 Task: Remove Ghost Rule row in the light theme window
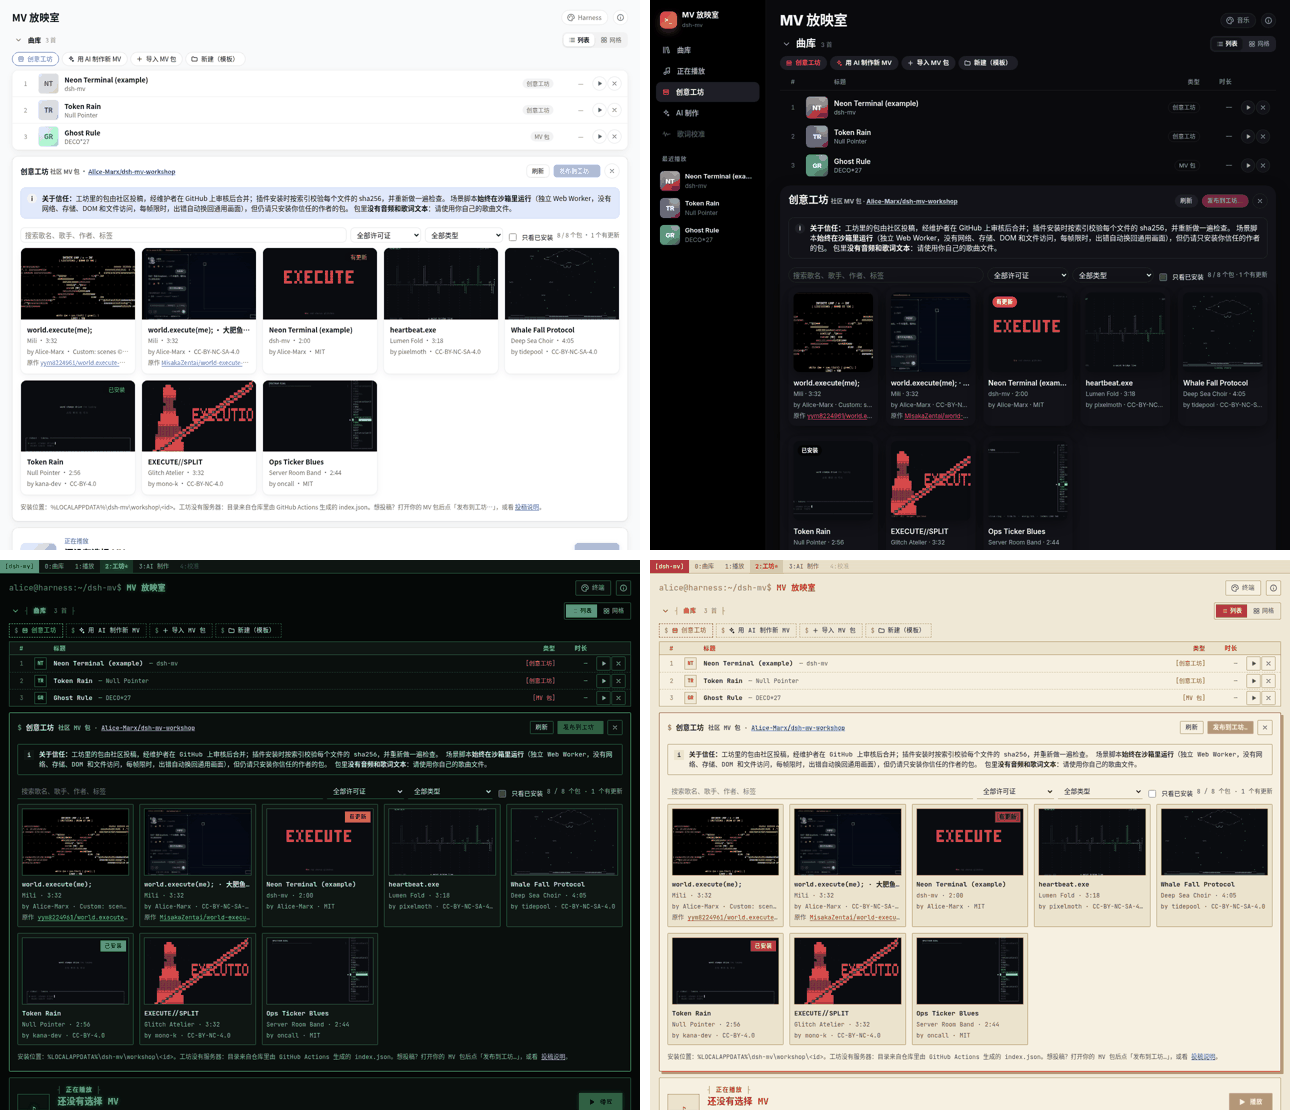pos(614,136)
